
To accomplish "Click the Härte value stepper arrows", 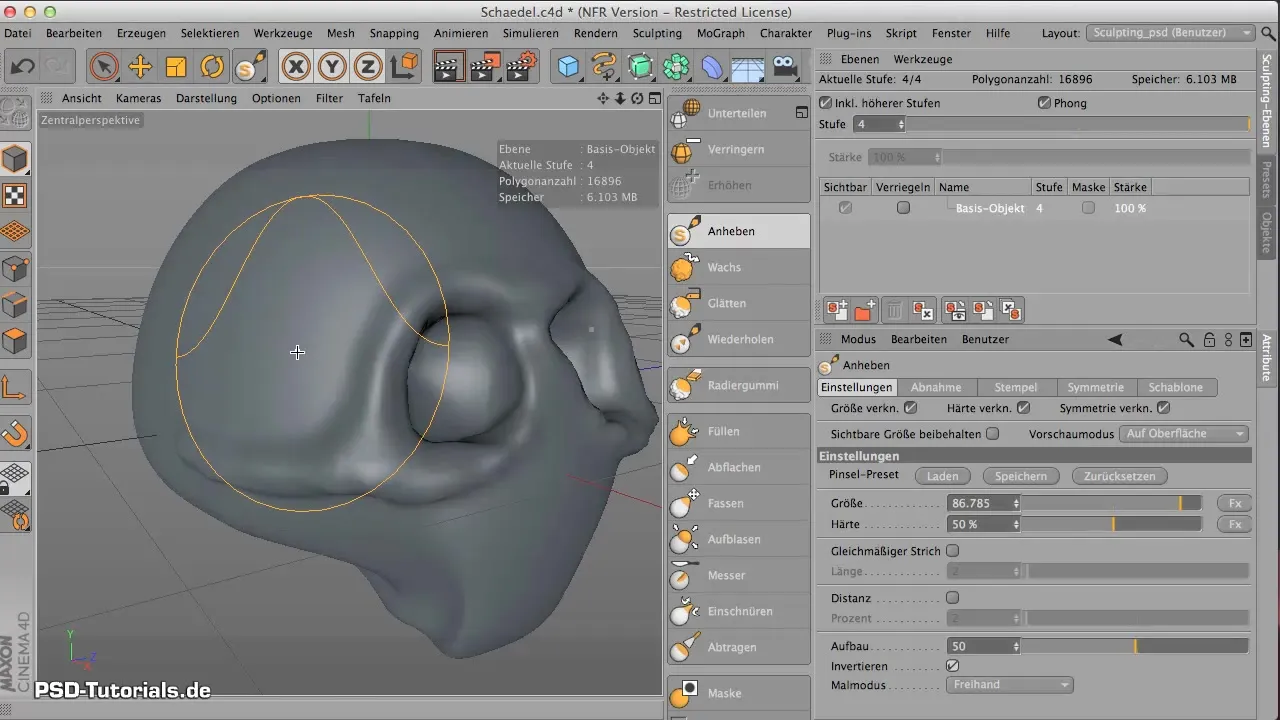I will click(x=1016, y=524).
